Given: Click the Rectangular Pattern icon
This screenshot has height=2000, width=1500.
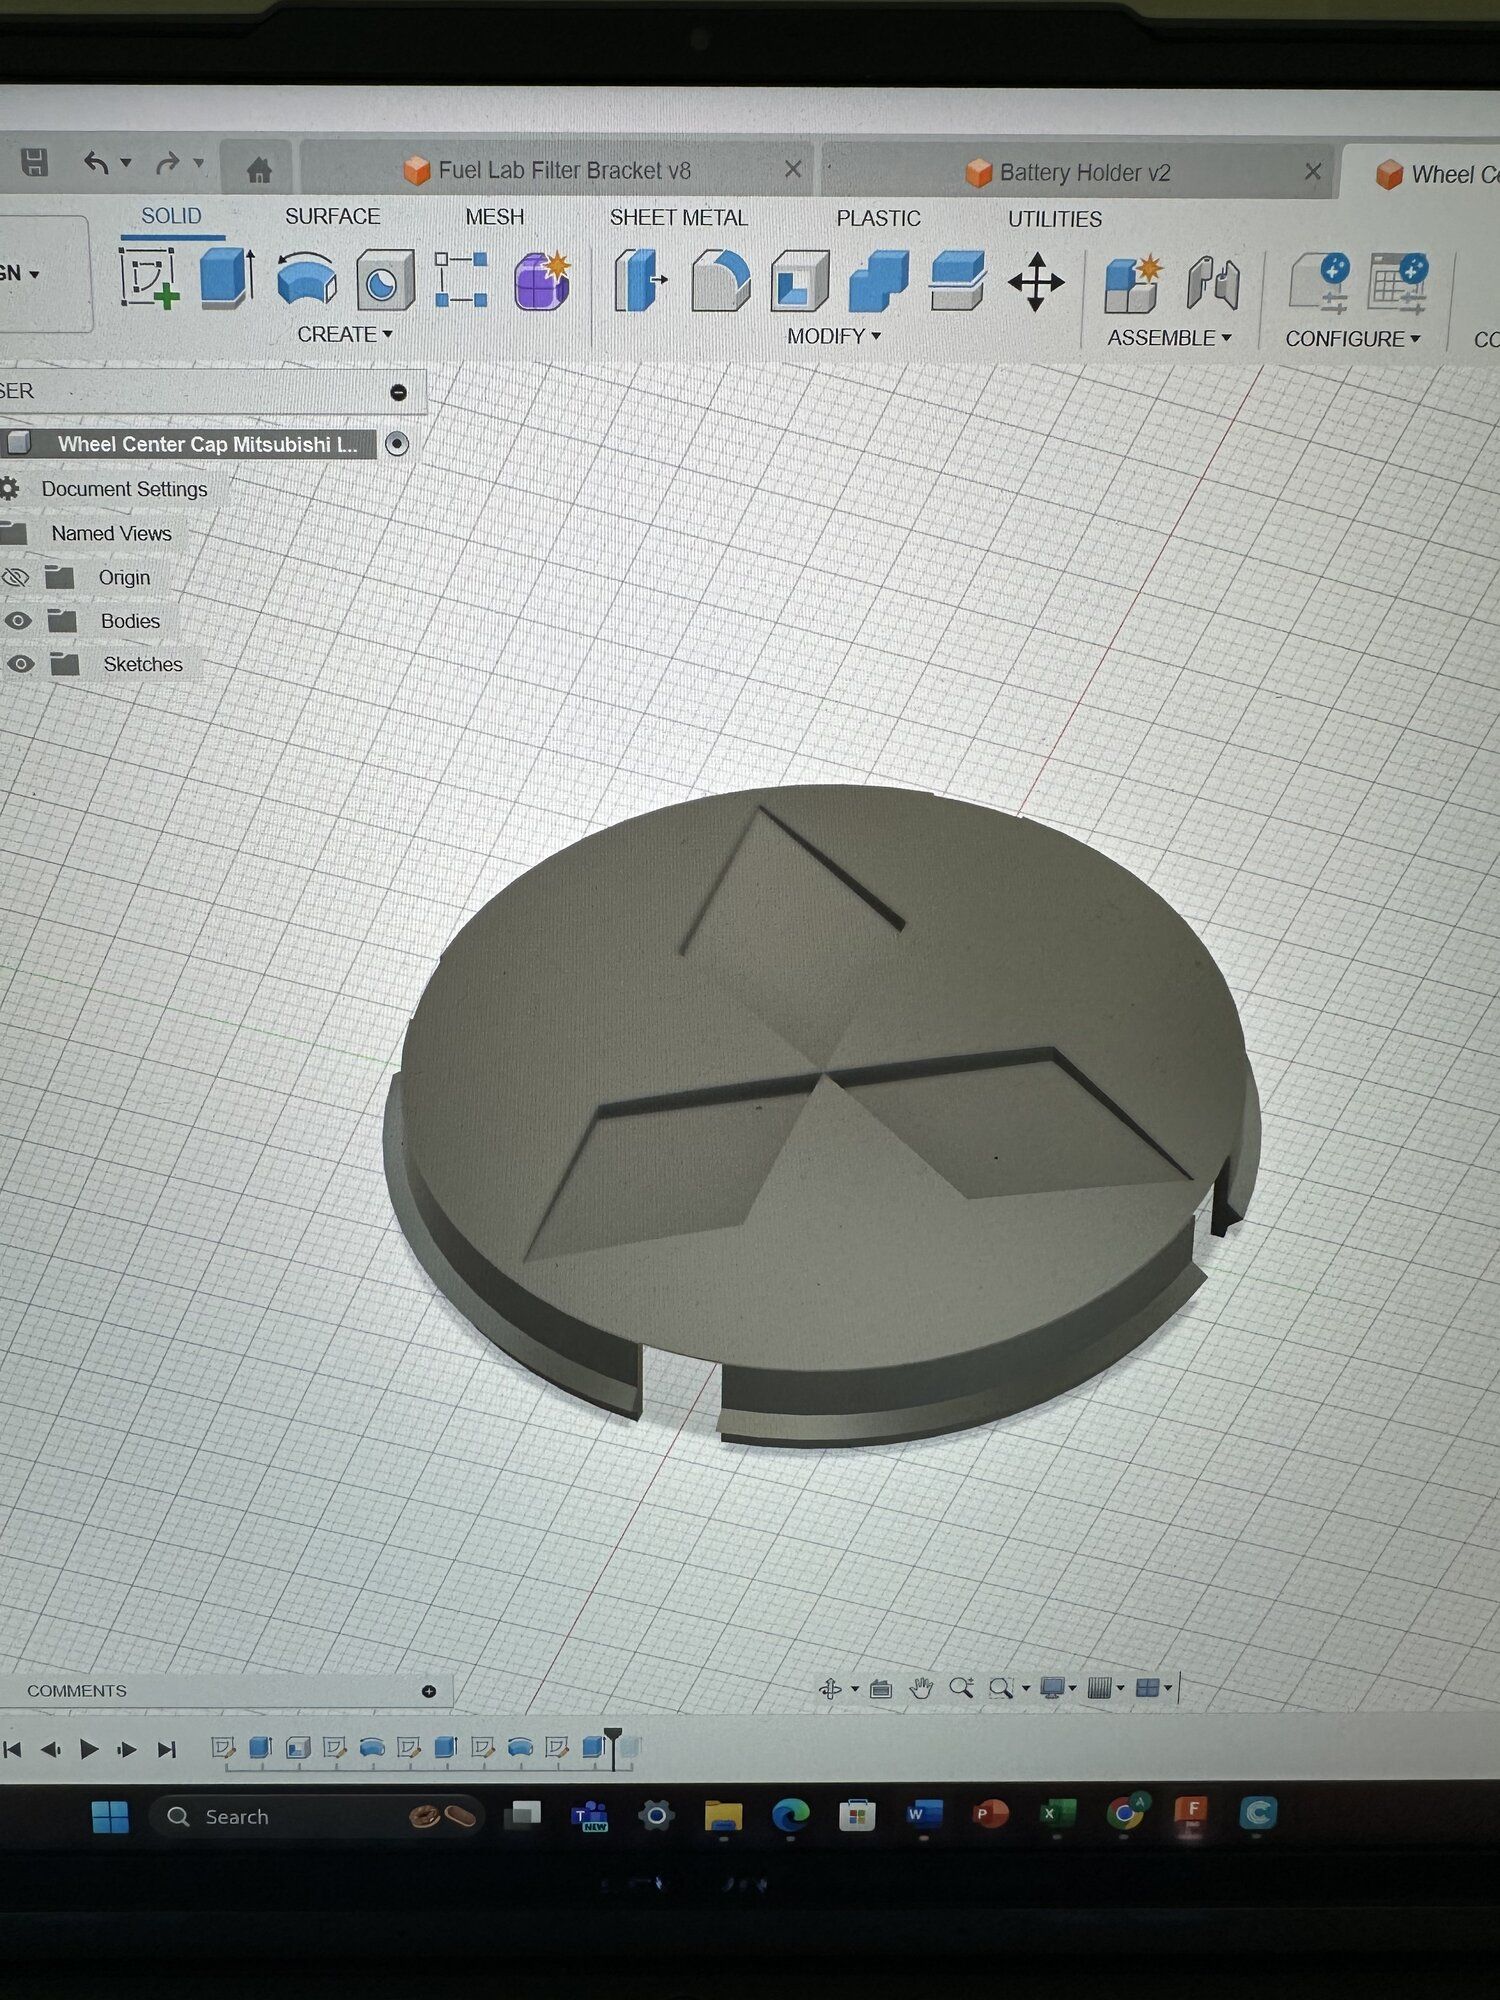Looking at the screenshot, I should click(x=462, y=279).
